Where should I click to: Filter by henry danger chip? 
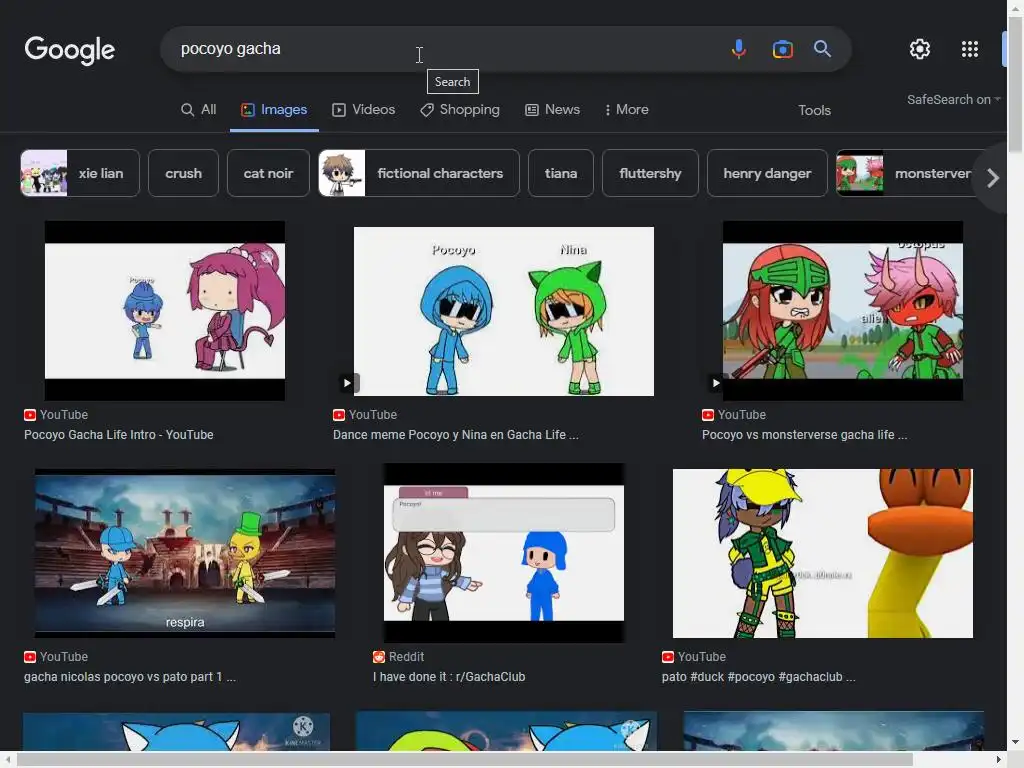767,173
